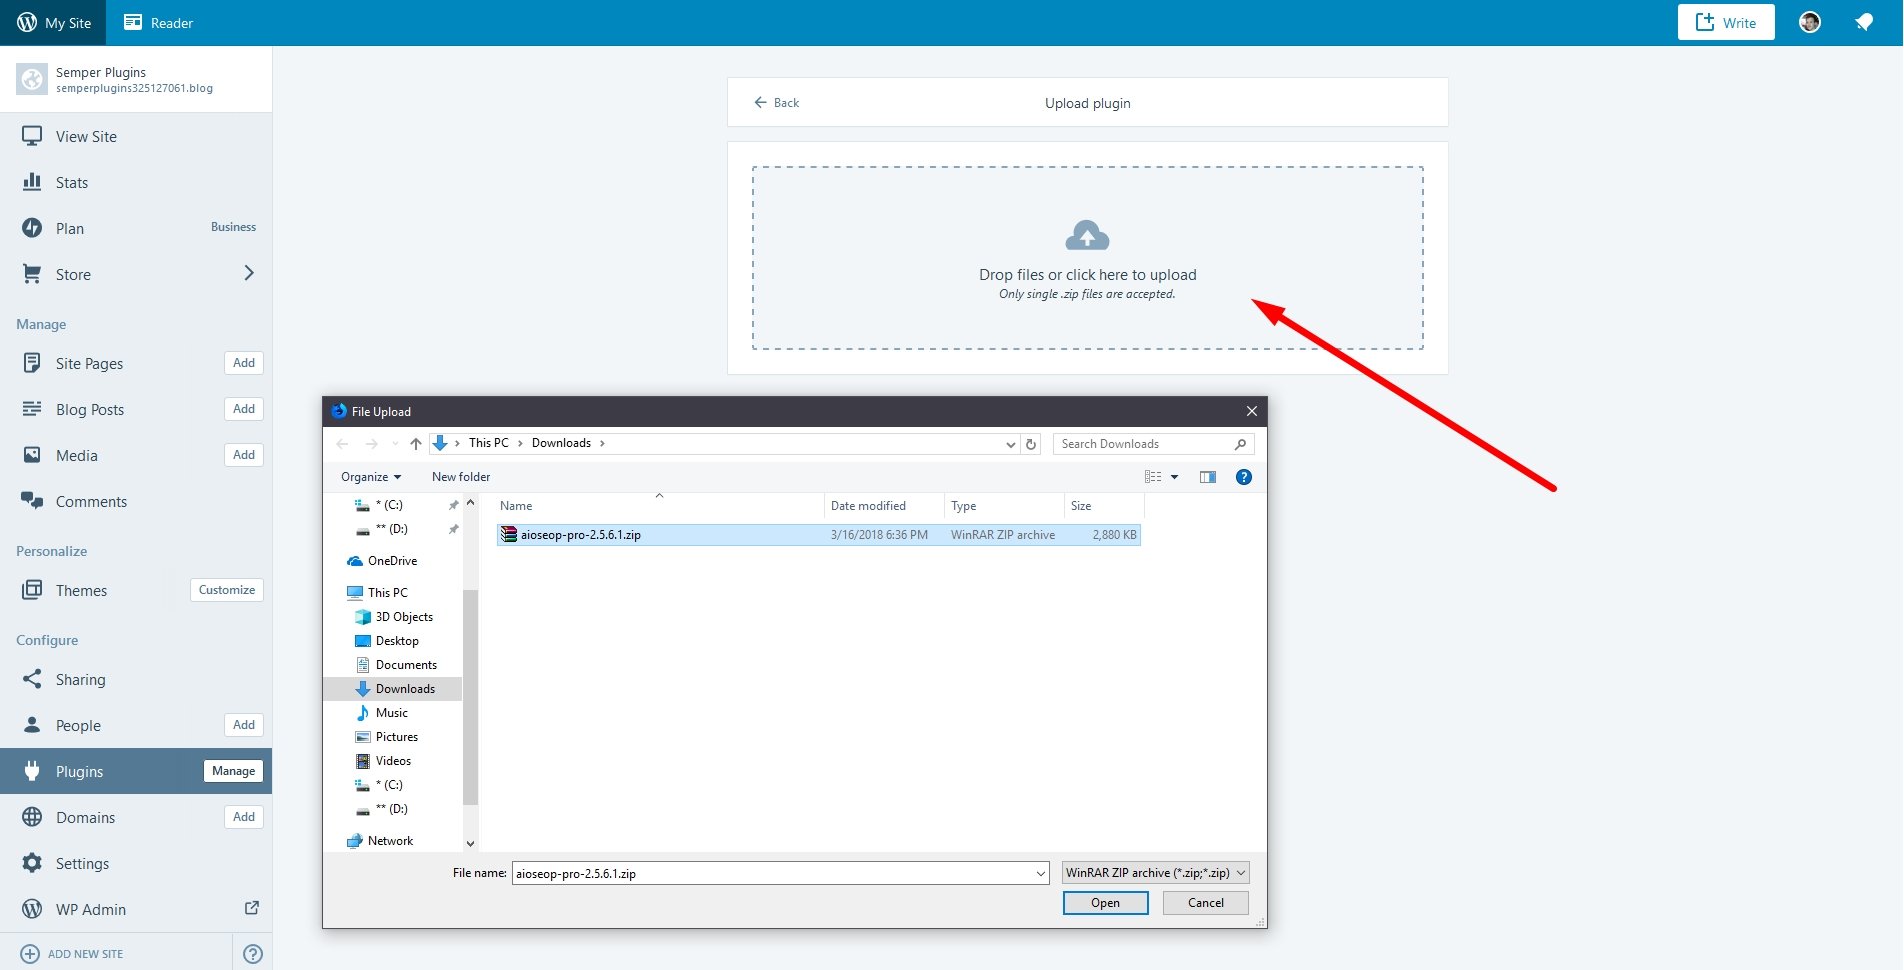This screenshot has height=970, width=1904.
Task: Refresh the Downloads folder listing
Action: click(1031, 444)
